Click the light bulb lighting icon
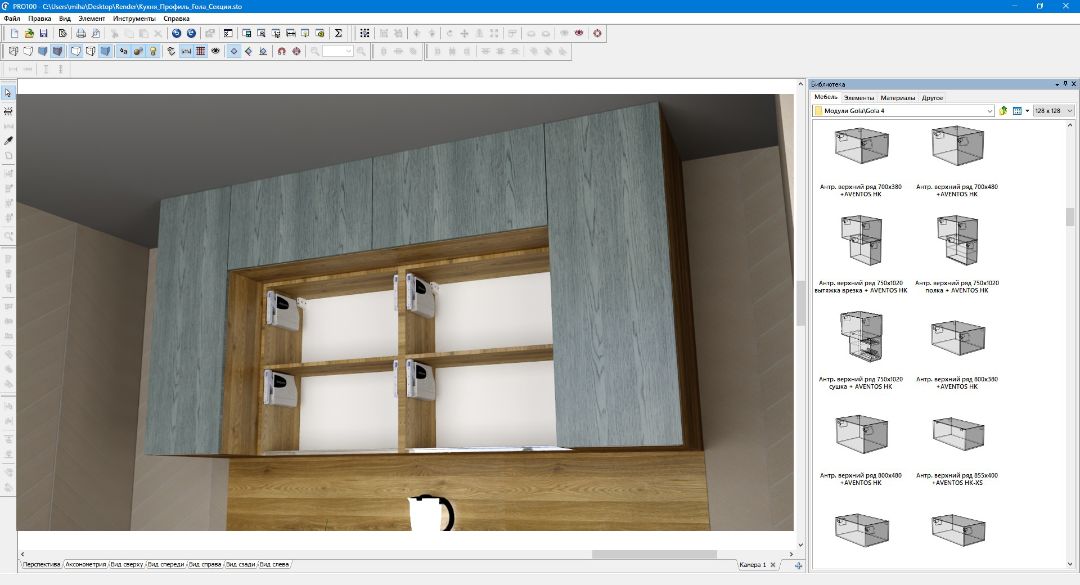The height and width of the screenshot is (585, 1080). point(154,51)
